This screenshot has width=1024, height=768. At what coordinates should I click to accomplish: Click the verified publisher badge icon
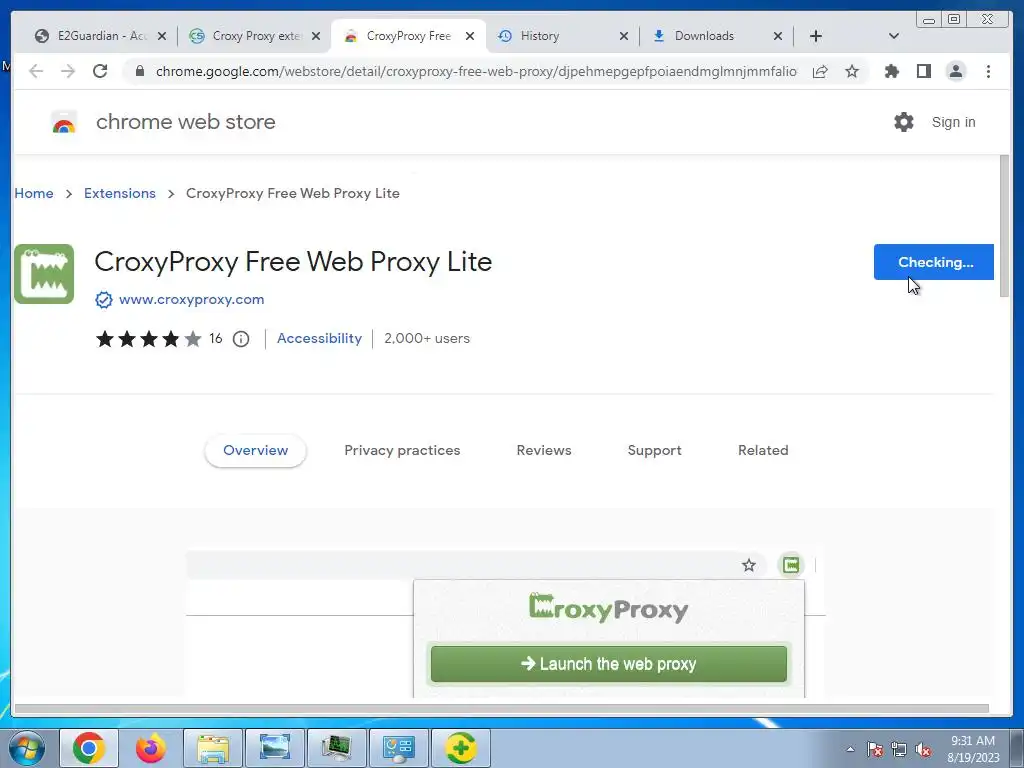click(x=104, y=300)
